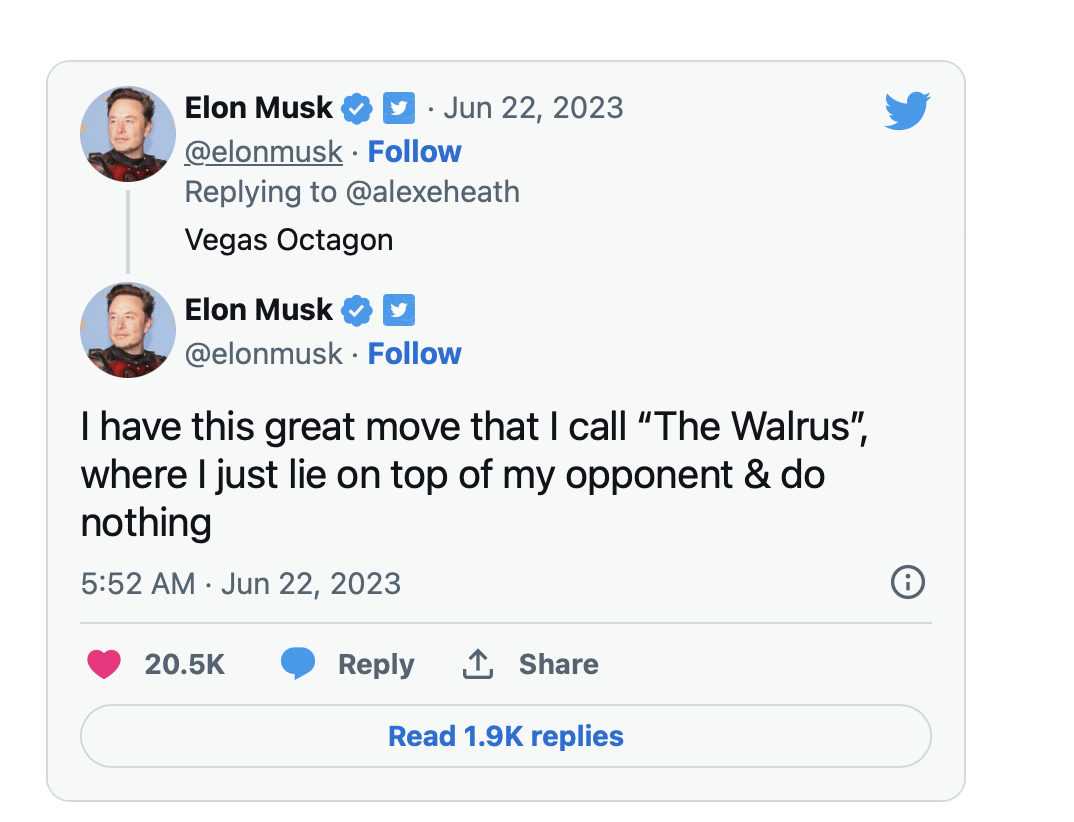Click the second Elon Musk avatar

click(127, 329)
